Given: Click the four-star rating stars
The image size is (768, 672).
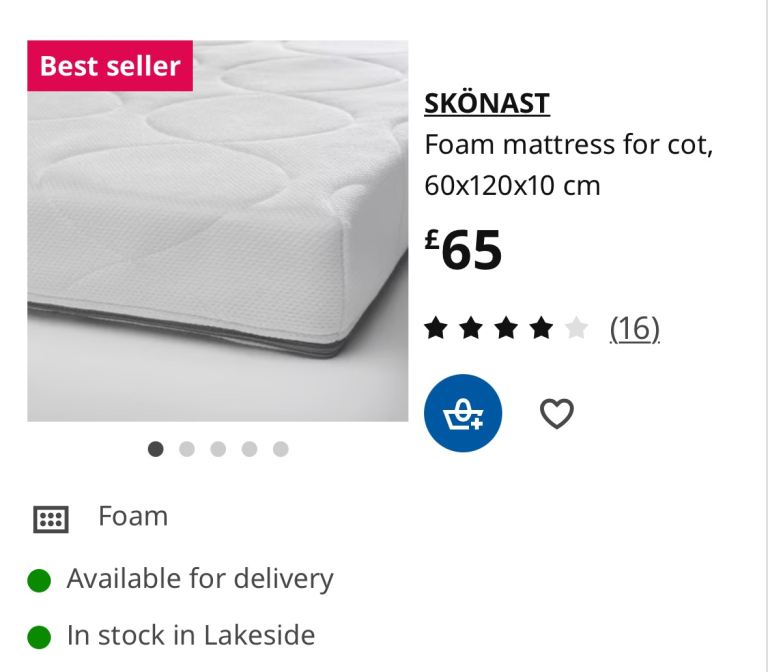Looking at the screenshot, I should (506, 328).
